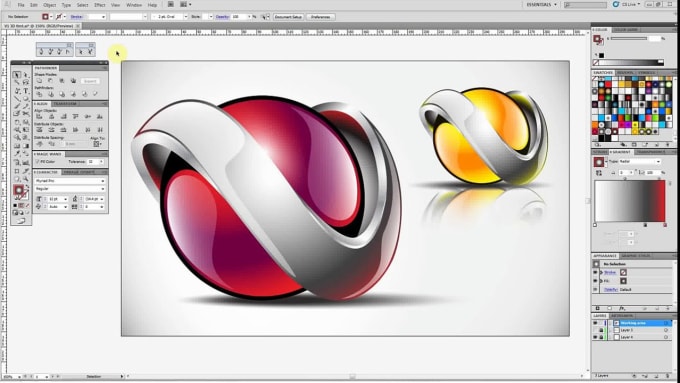This screenshot has width=680, height=383.
Task: Switch to the Align tab
Action: [x=42, y=104]
